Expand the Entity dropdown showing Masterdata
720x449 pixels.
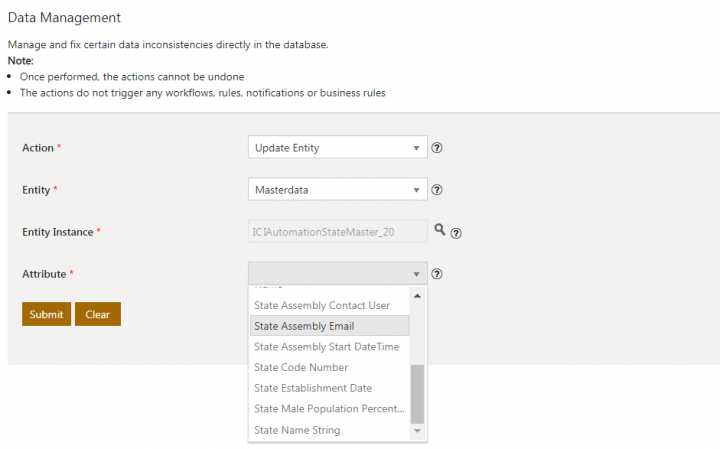(337, 190)
